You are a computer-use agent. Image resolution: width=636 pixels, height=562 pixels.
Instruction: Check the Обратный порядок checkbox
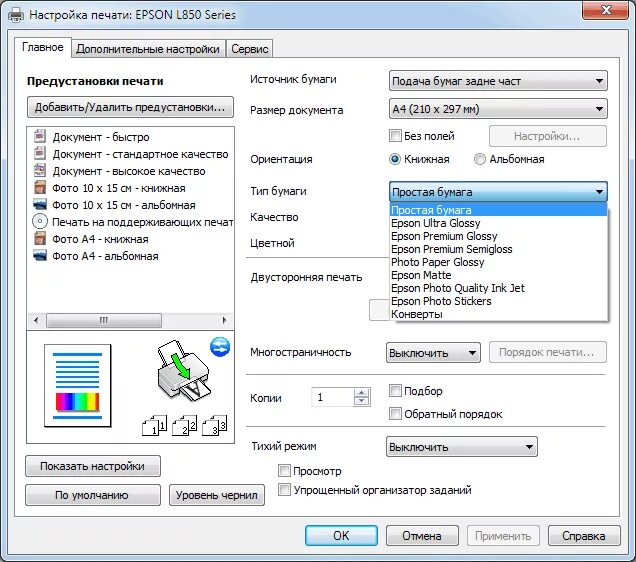click(395, 414)
